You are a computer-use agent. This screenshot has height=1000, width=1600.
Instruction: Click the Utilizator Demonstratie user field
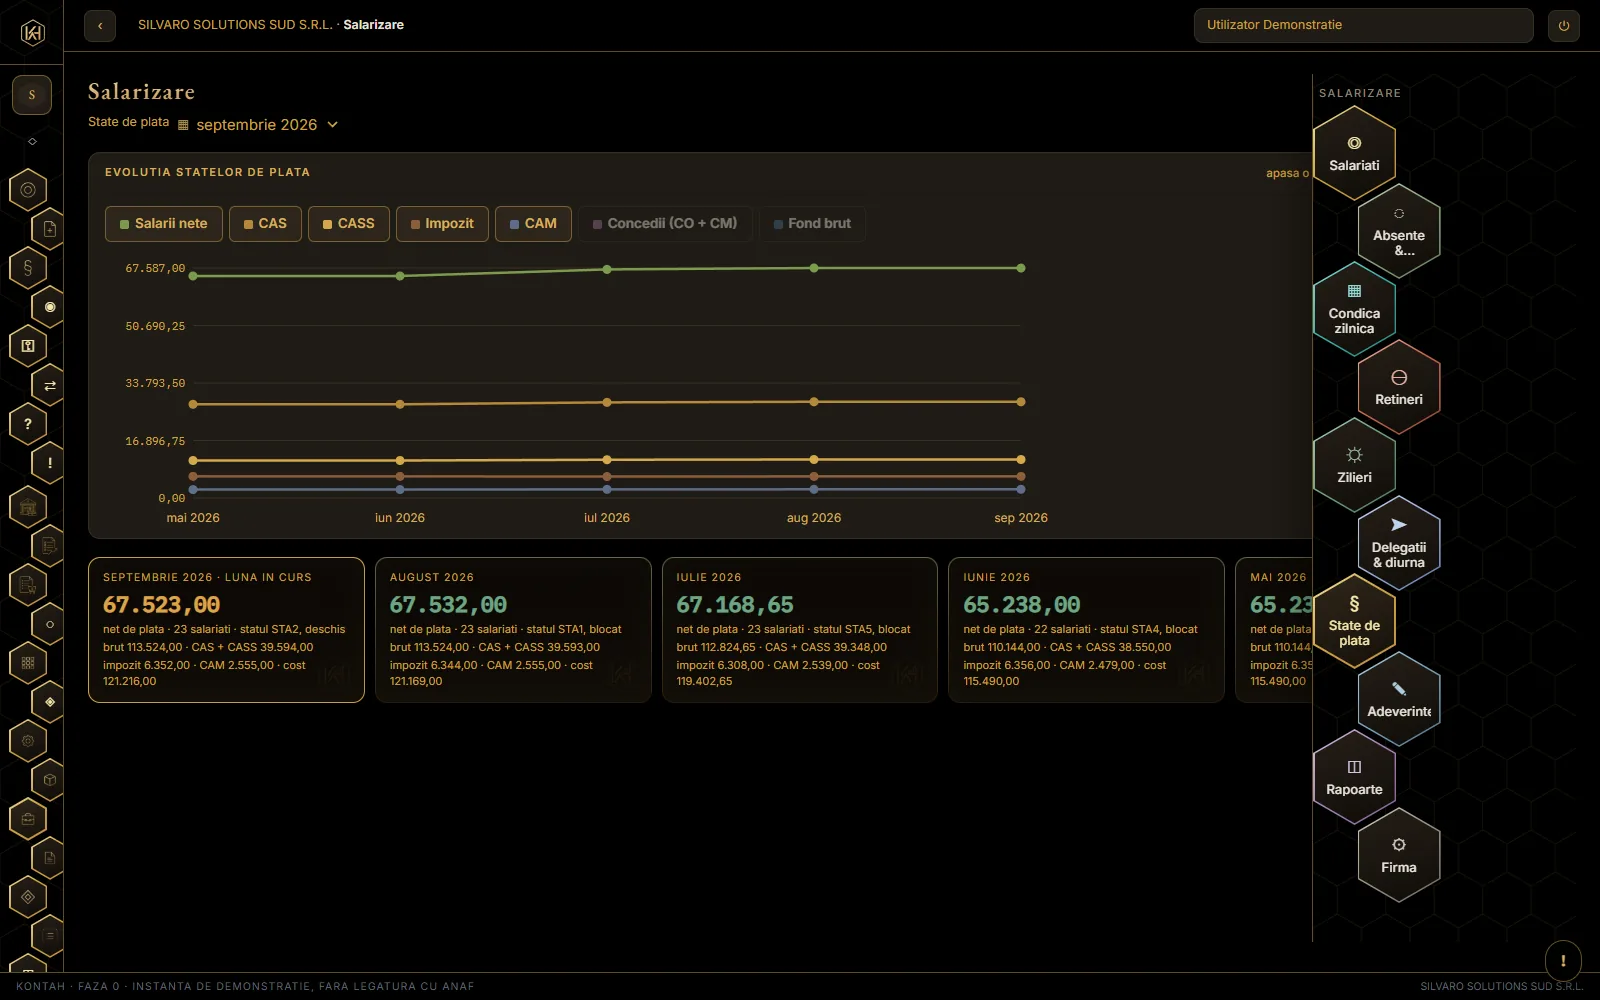click(1363, 26)
